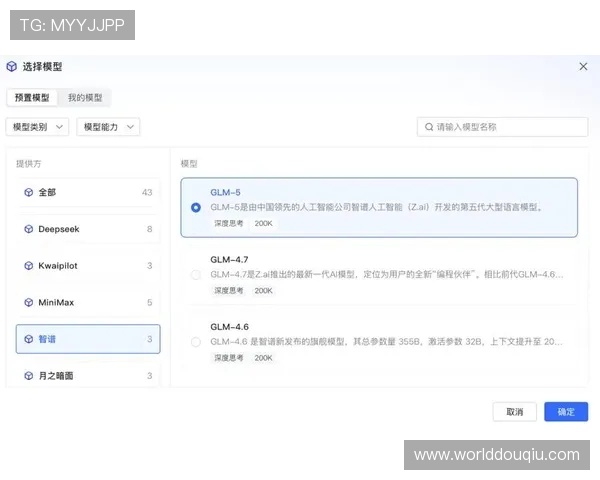Screen dimensions: 600x480
Task: Select the 智谱 provider
Action: [x=88, y=339]
